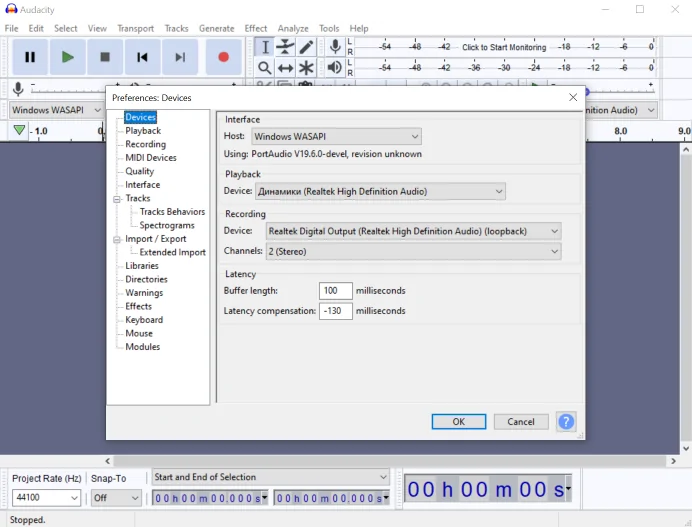Select Devices in the preferences tree
692x527 pixels.
pyautogui.click(x=140, y=117)
